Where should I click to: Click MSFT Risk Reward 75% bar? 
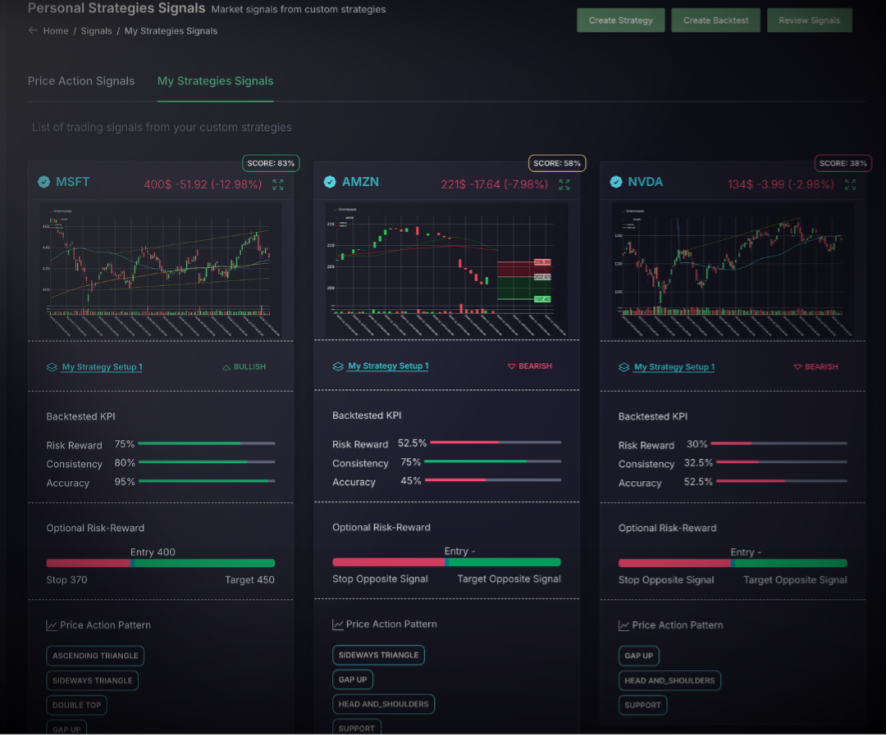click(x=206, y=444)
